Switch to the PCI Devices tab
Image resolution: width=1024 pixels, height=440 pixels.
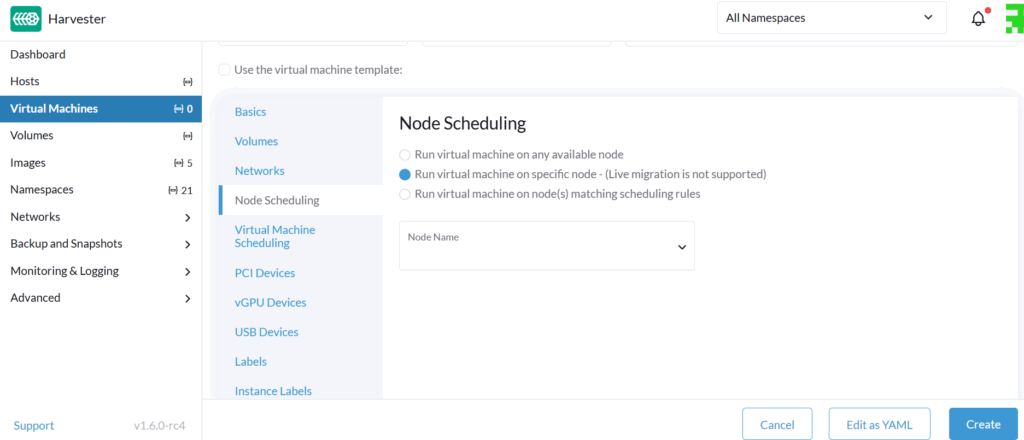(x=264, y=273)
